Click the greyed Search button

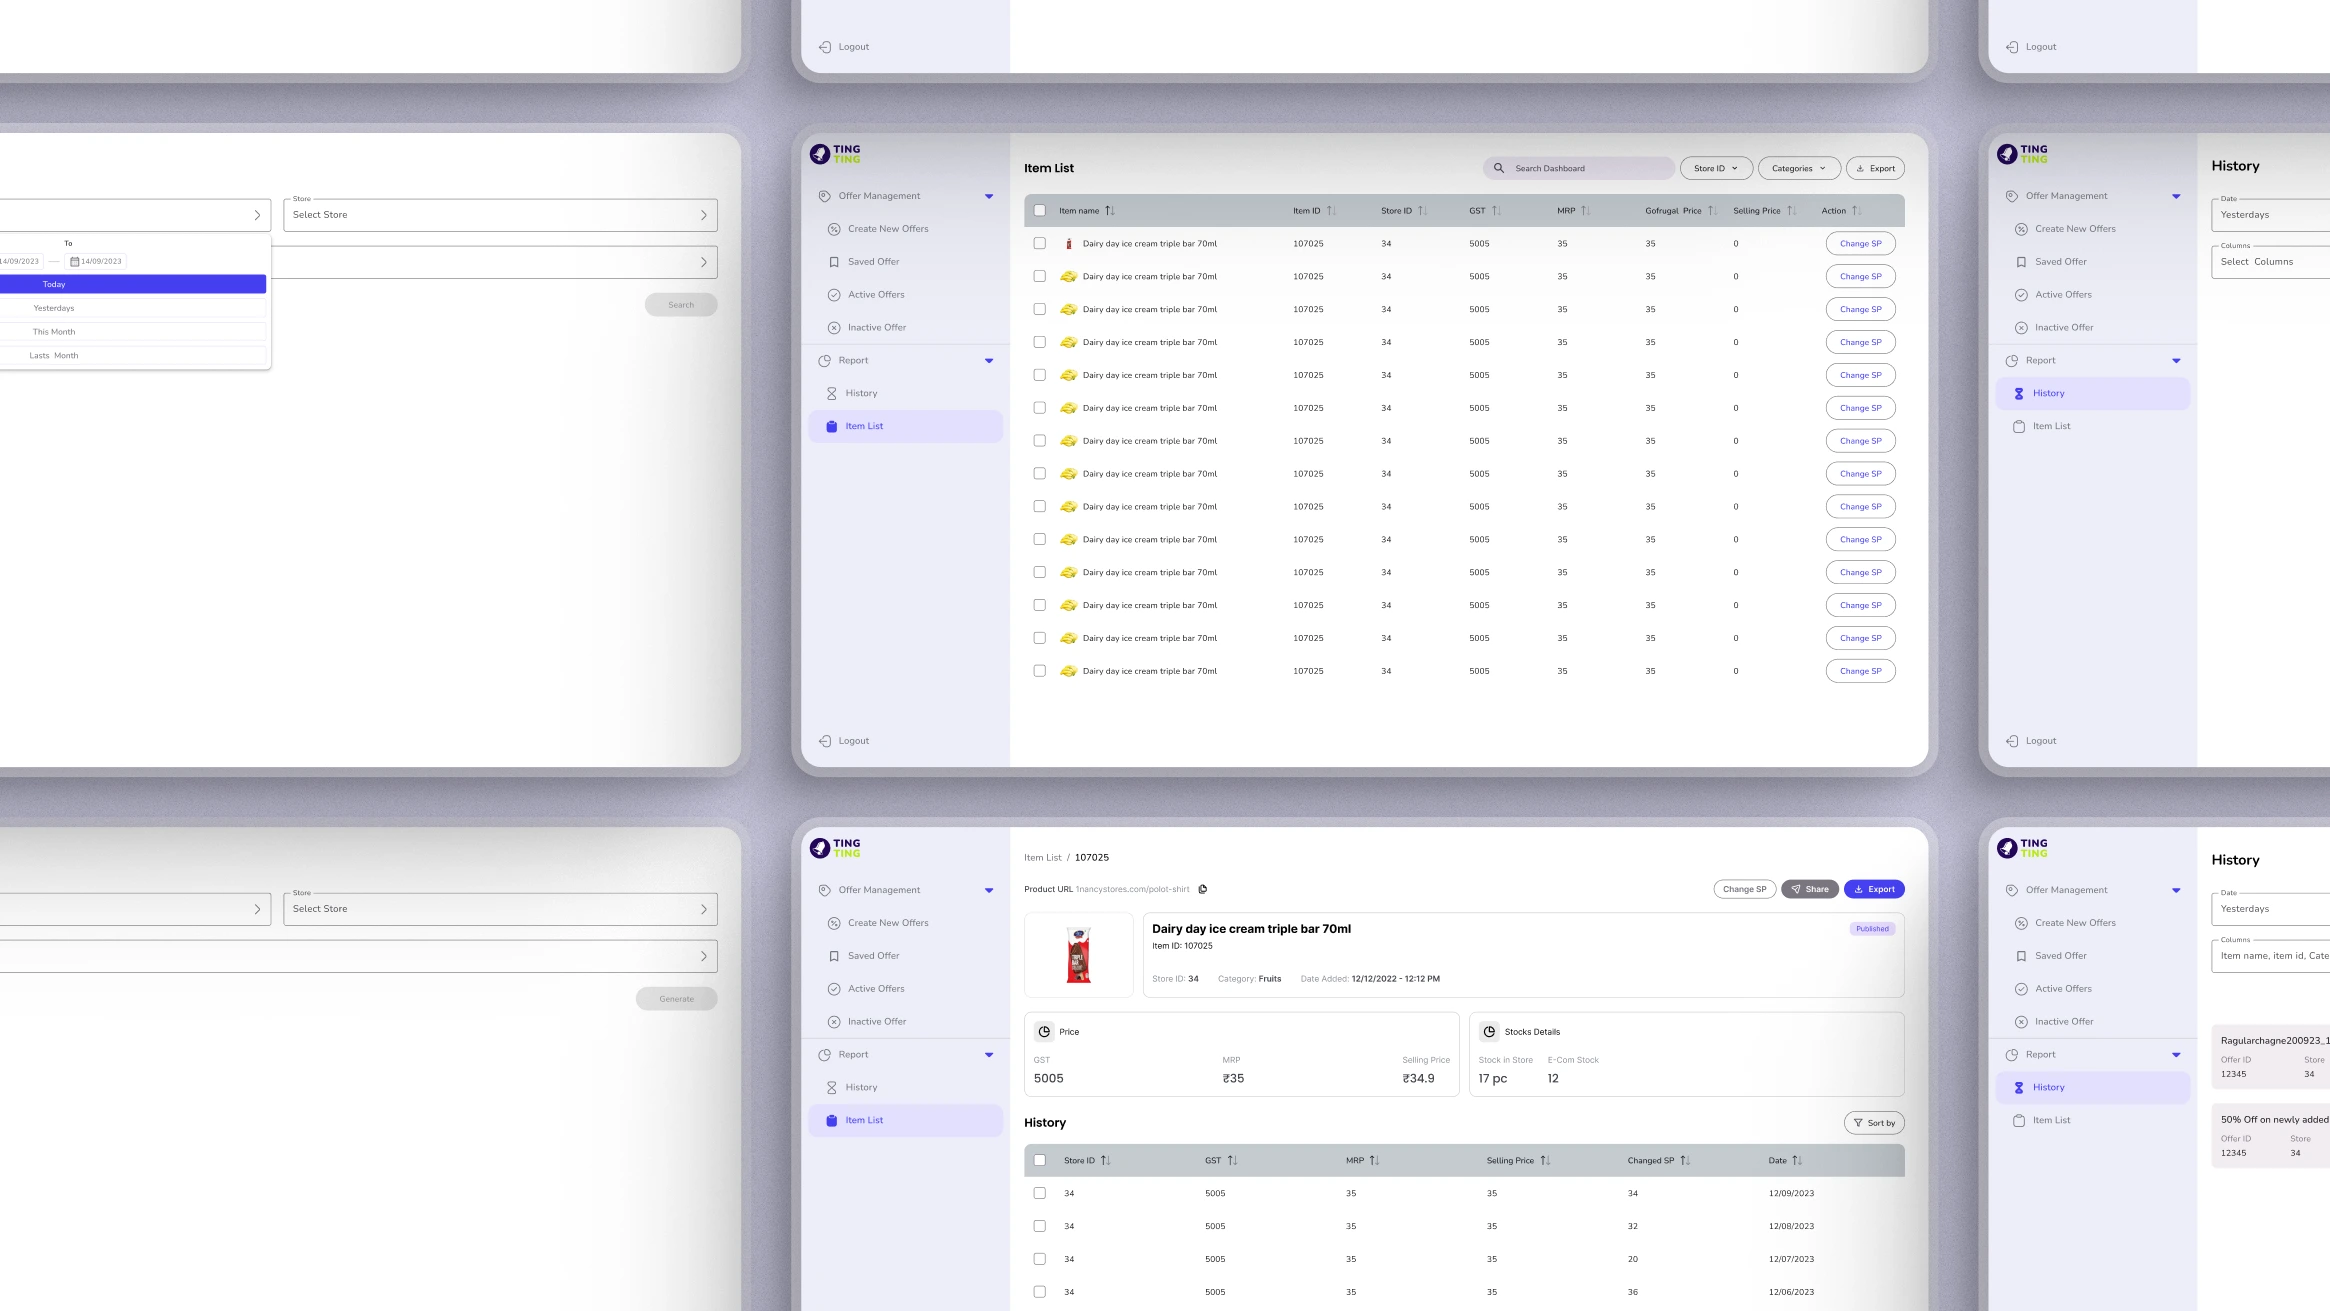tap(681, 305)
